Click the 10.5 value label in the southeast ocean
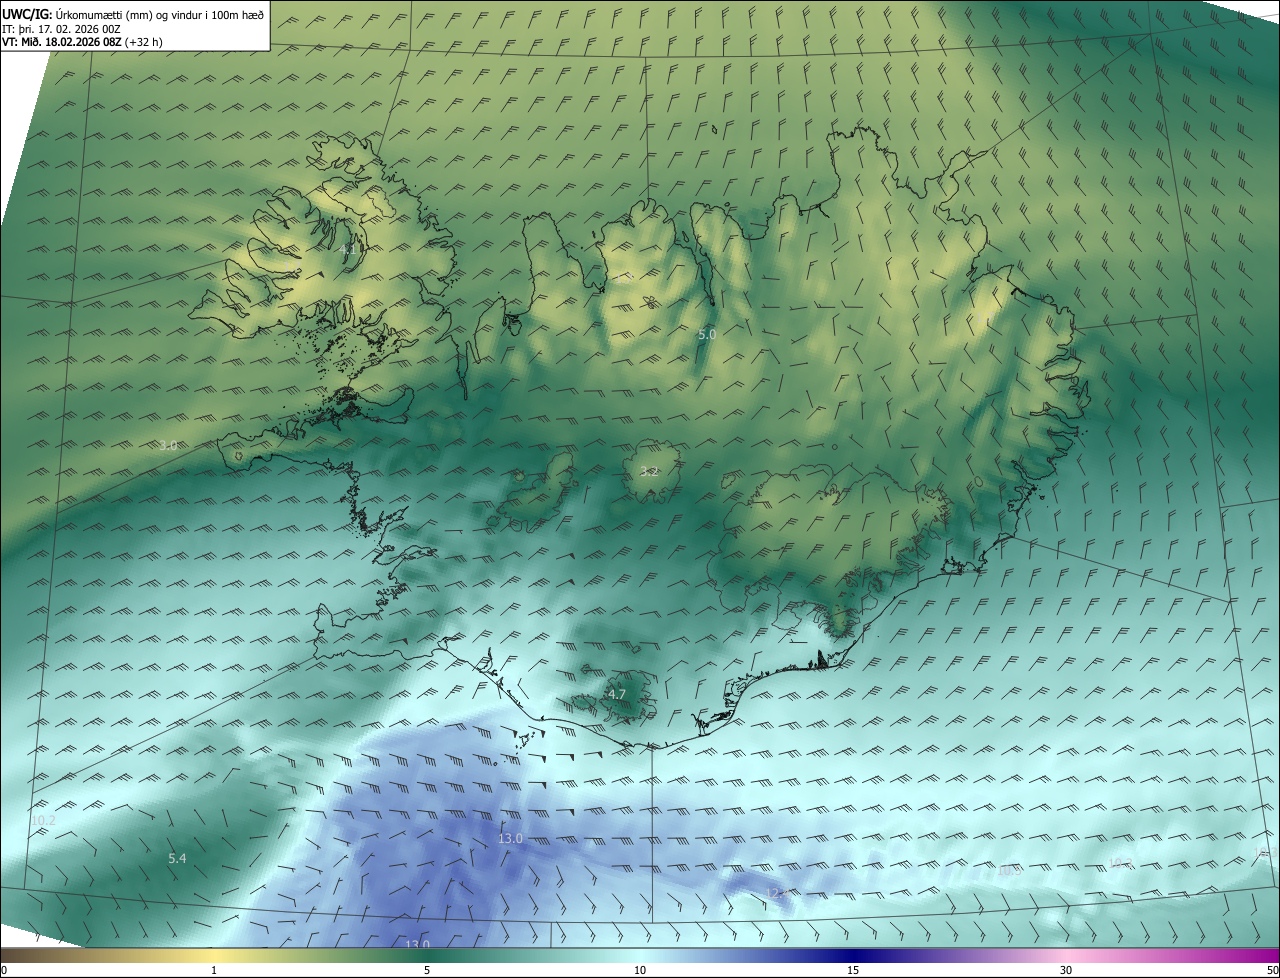 pyautogui.click(x=1010, y=870)
